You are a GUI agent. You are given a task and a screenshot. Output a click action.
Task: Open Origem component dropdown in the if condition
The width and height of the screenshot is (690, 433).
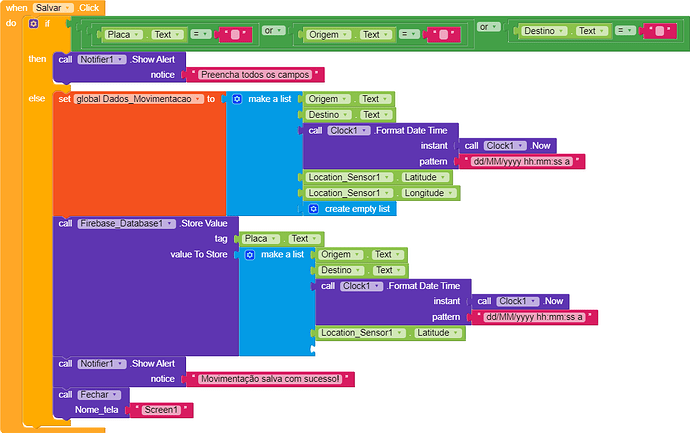(x=329, y=34)
